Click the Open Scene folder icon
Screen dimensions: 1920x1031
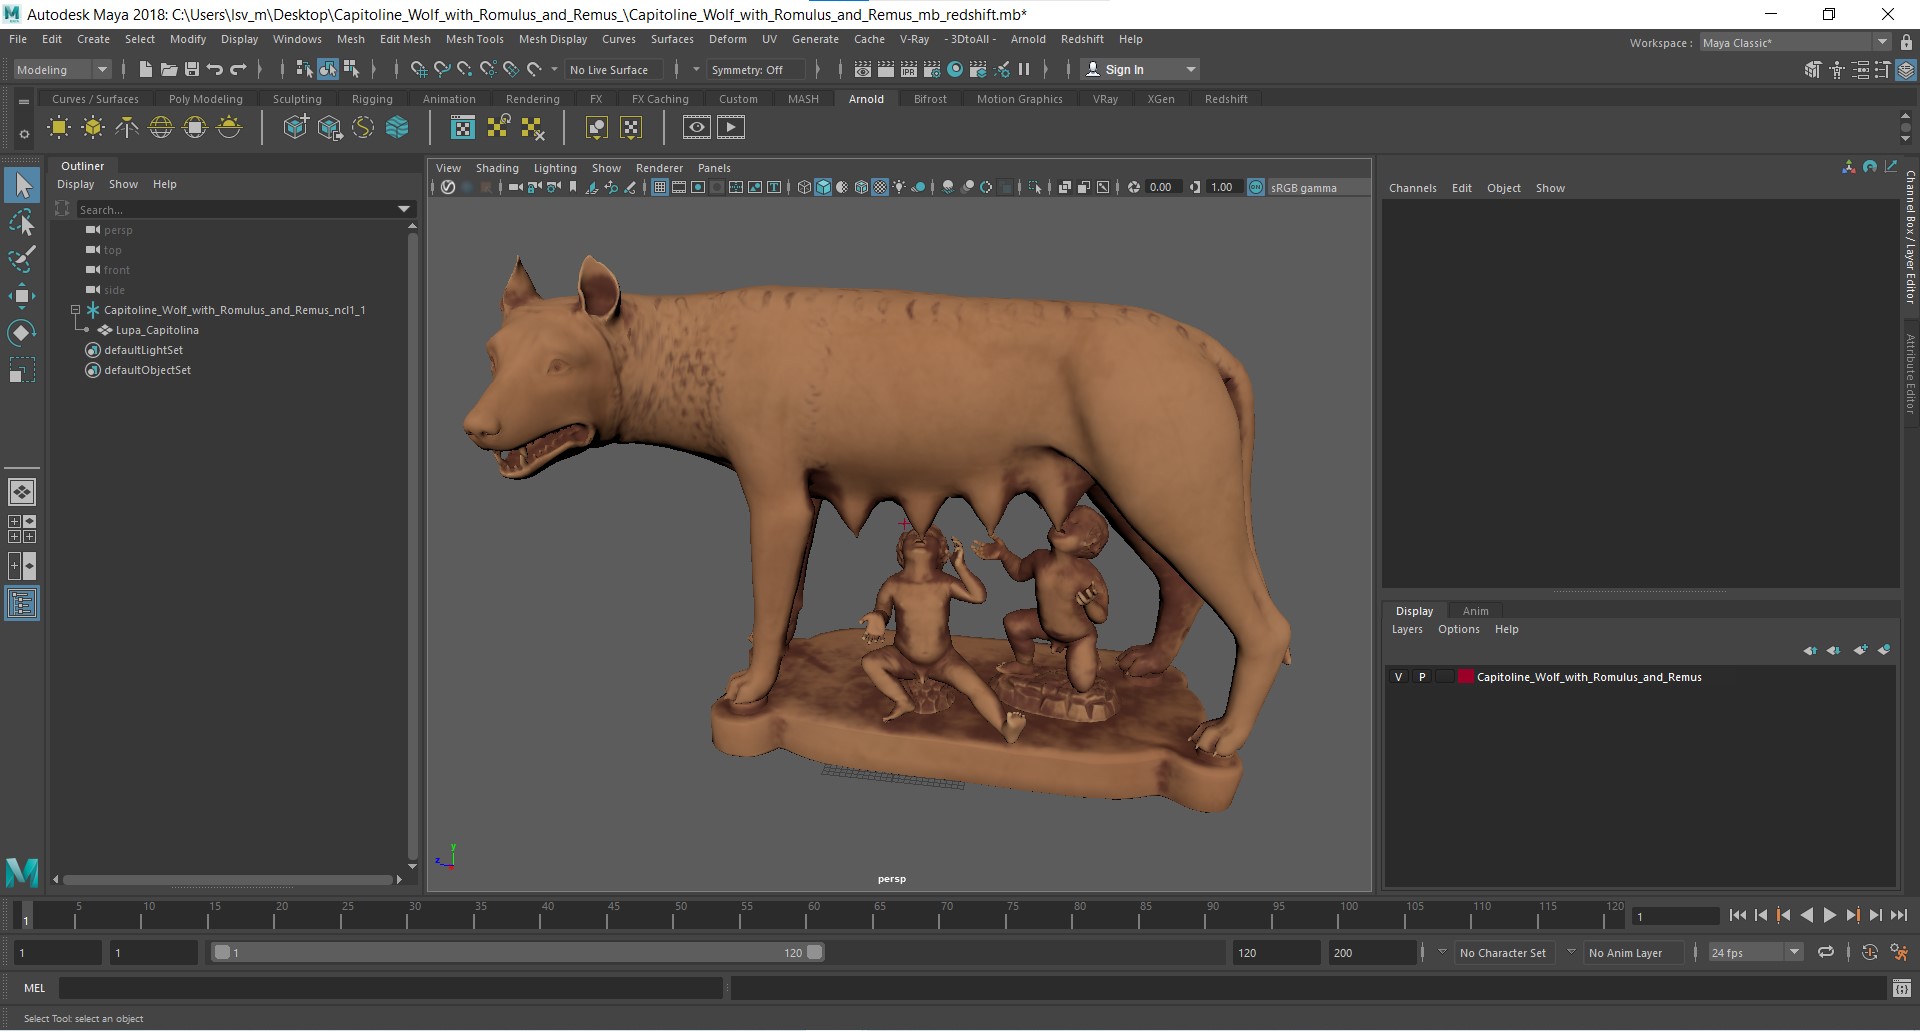(168, 69)
